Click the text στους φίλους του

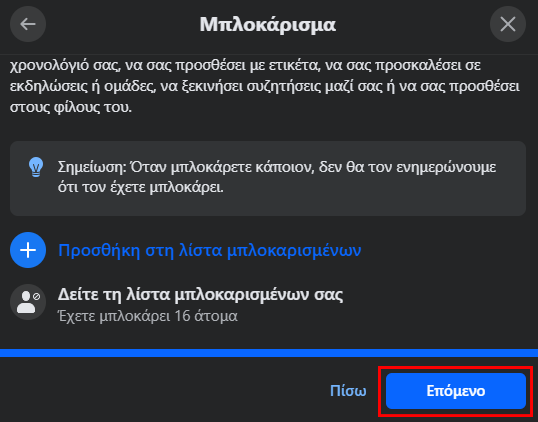tap(71, 107)
